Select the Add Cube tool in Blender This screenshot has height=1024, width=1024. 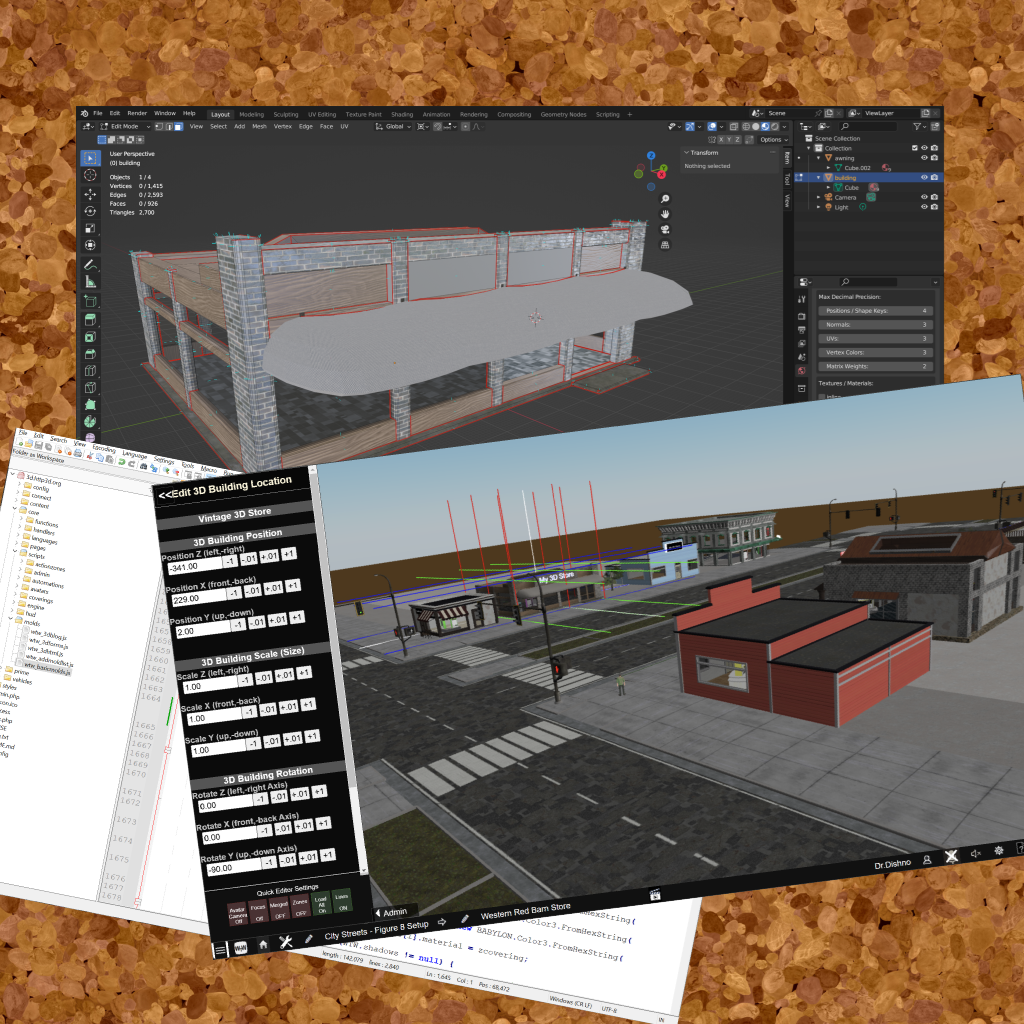91,301
